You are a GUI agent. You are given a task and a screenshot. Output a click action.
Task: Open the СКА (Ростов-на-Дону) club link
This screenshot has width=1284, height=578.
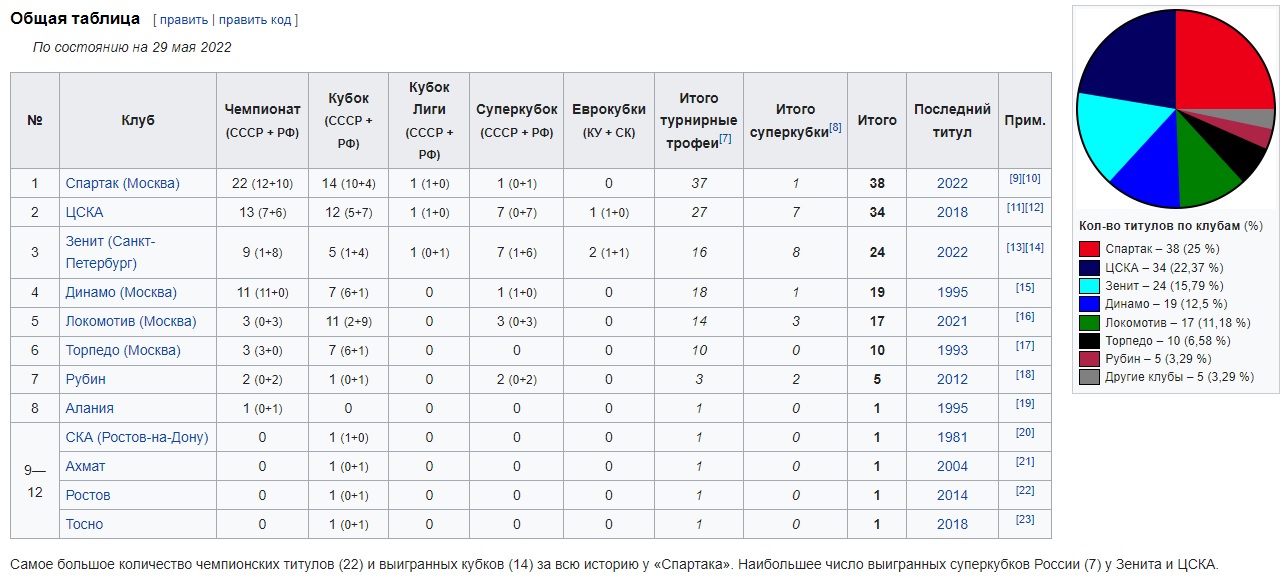click(x=137, y=437)
